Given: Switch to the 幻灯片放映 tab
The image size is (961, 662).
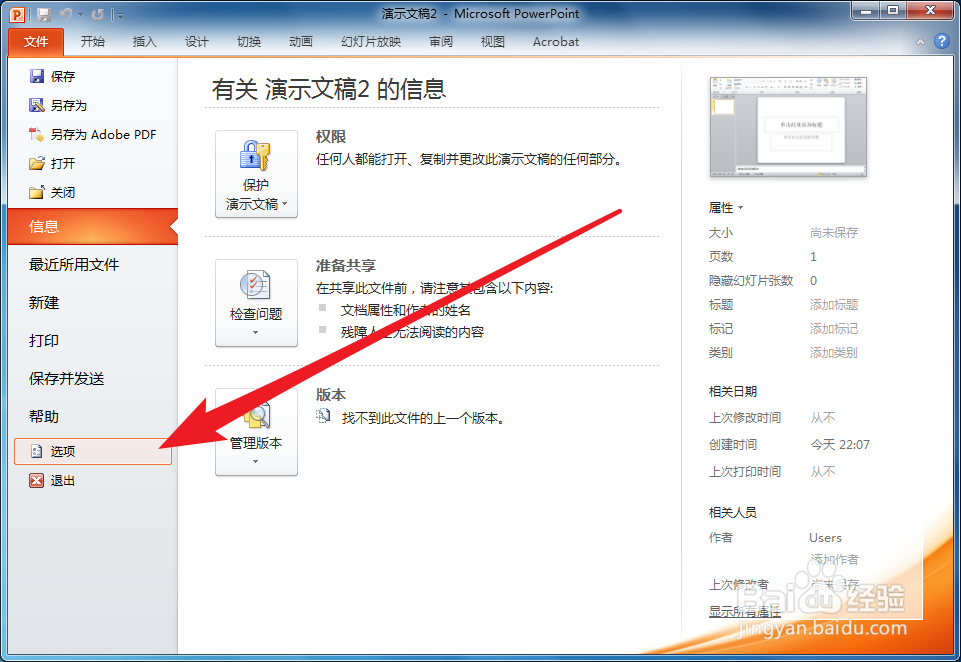Looking at the screenshot, I should click(371, 42).
